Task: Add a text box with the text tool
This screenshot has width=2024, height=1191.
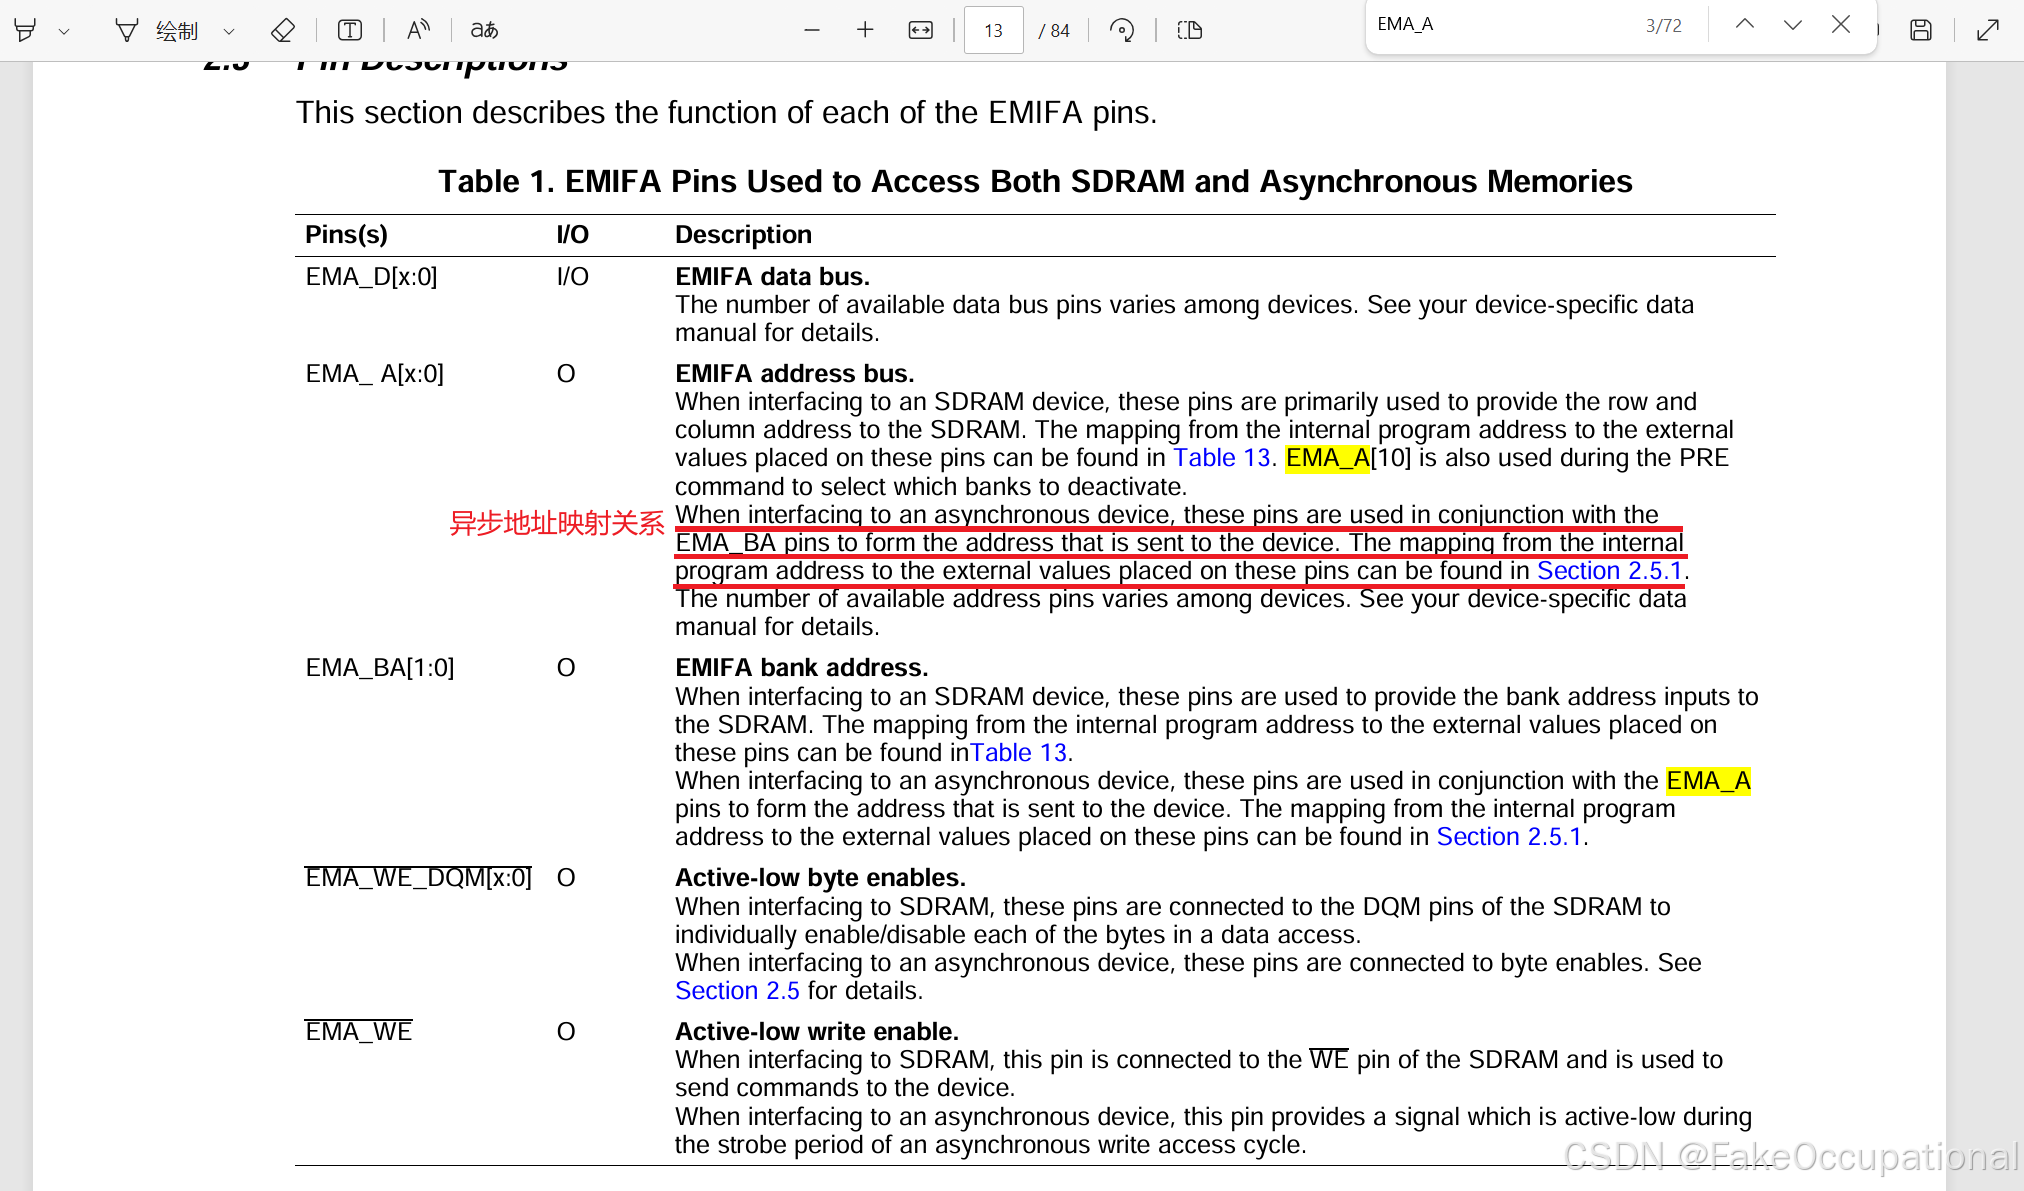Action: click(x=349, y=30)
